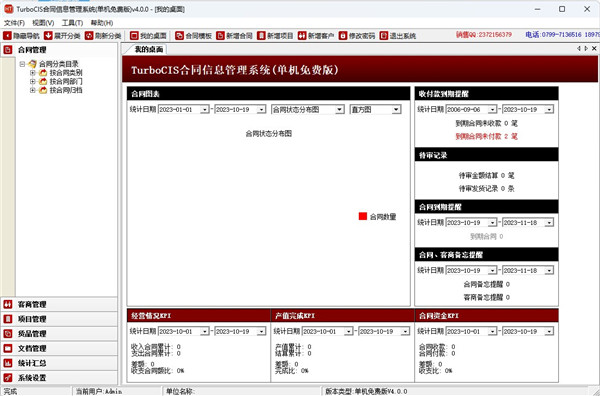Click the 待审发货记录 0 条 link
Viewport: 600px width, 396px height.
coord(486,189)
